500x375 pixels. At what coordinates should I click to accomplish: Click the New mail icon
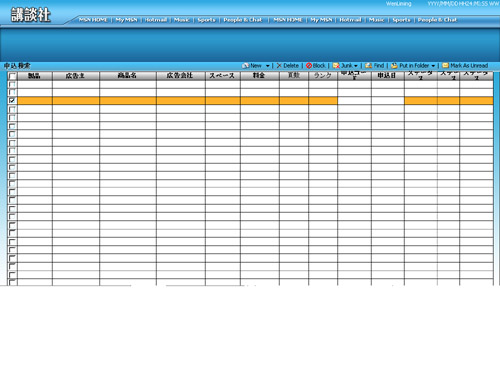tap(246, 66)
